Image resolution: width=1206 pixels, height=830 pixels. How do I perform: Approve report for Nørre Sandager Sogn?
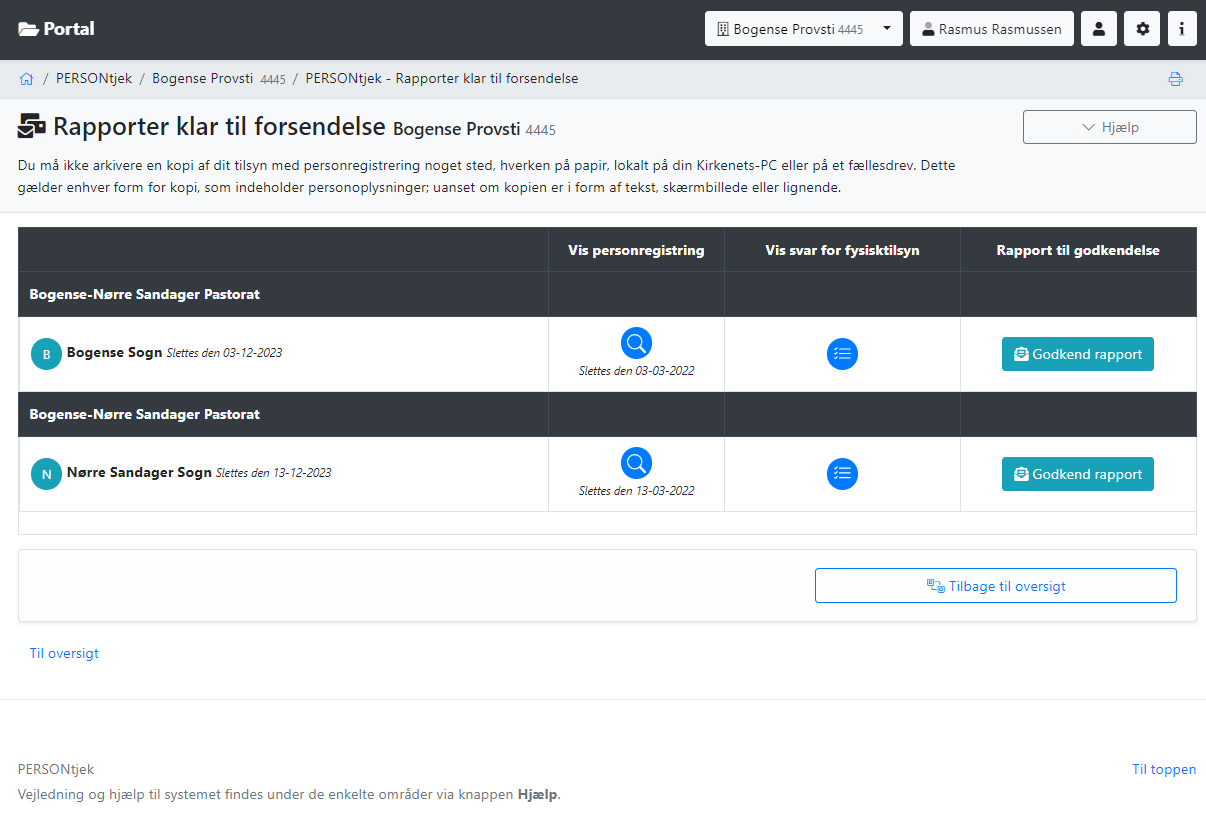(x=1078, y=474)
